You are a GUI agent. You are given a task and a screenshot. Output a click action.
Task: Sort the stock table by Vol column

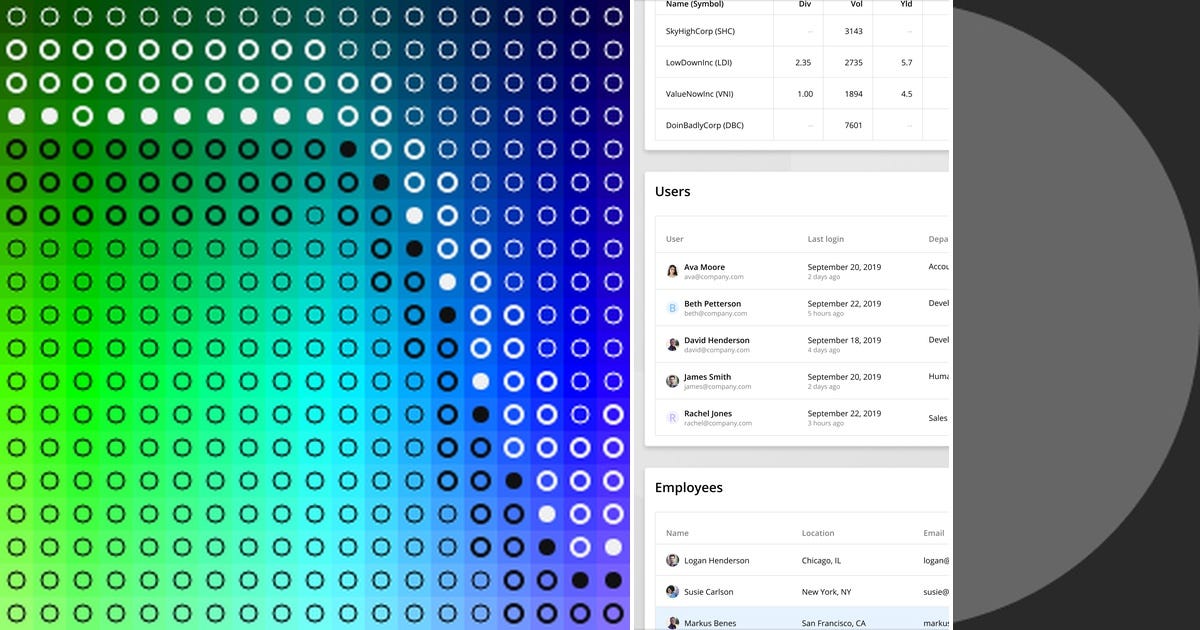pyautogui.click(x=855, y=4)
